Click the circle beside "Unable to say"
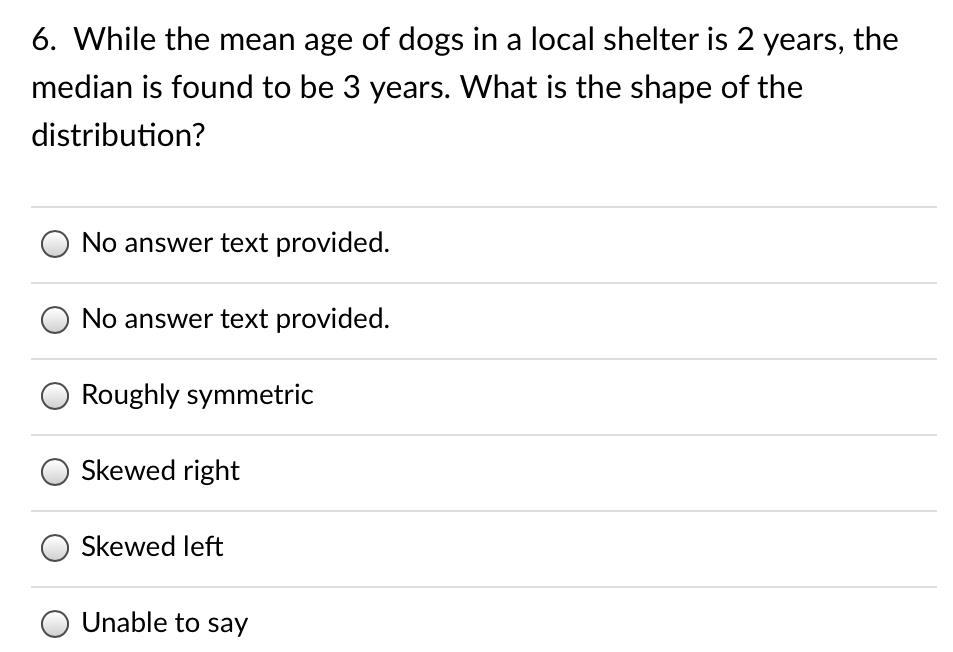Image resolution: width=953 pixels, height=652 pixels. tap(54, 623)
